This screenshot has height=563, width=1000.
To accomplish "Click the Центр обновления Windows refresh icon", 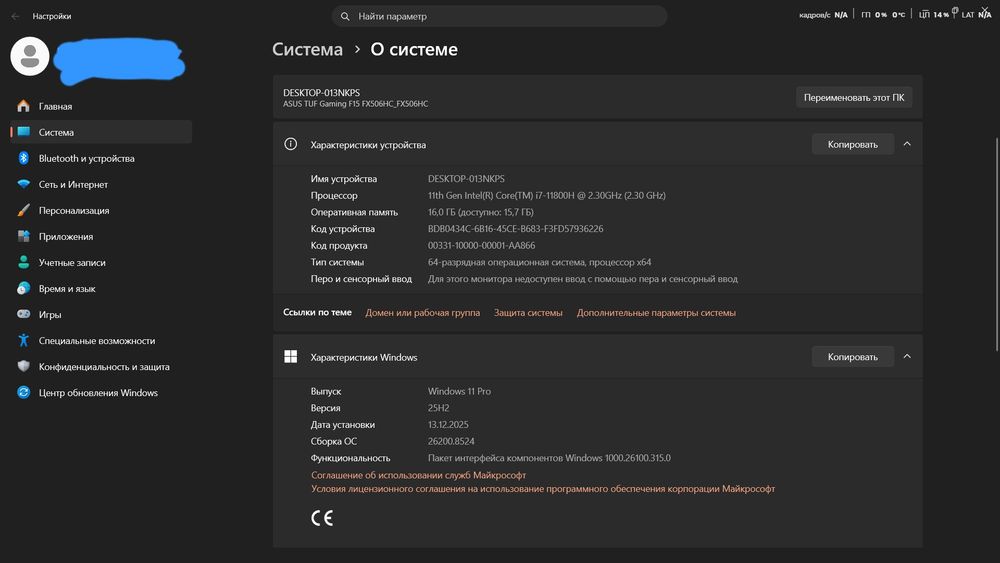I will (24, 392).
